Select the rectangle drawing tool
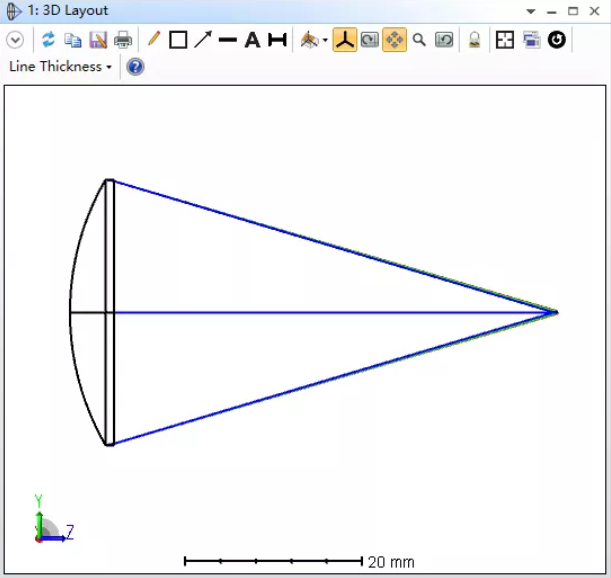 (178, 40)
